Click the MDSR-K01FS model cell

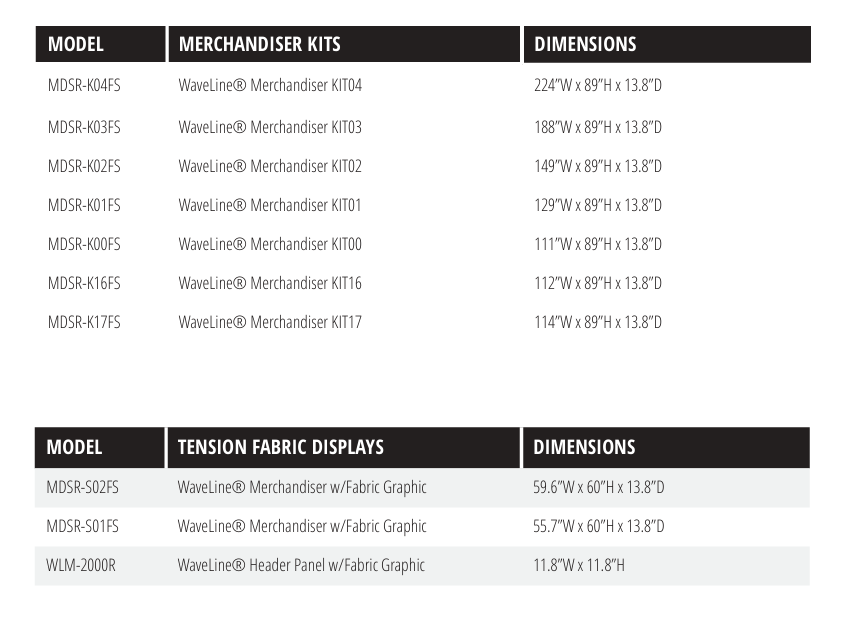point(84,205)
